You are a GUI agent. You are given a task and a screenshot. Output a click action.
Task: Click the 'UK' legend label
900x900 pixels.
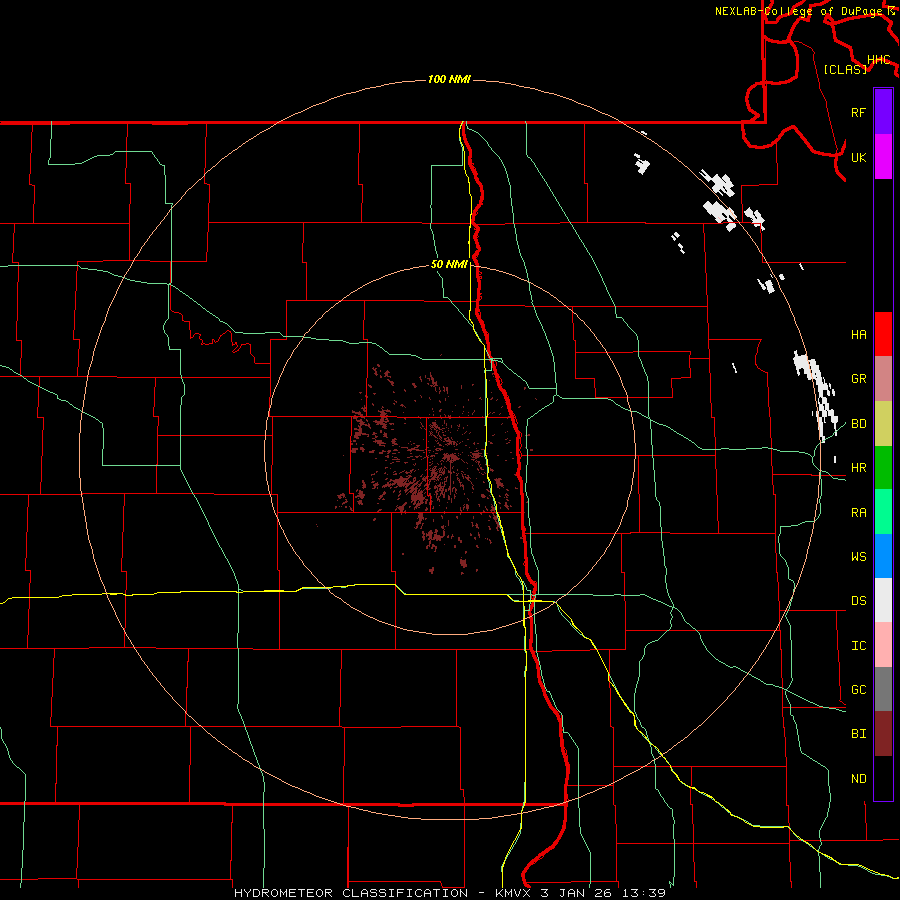(858, 157)
